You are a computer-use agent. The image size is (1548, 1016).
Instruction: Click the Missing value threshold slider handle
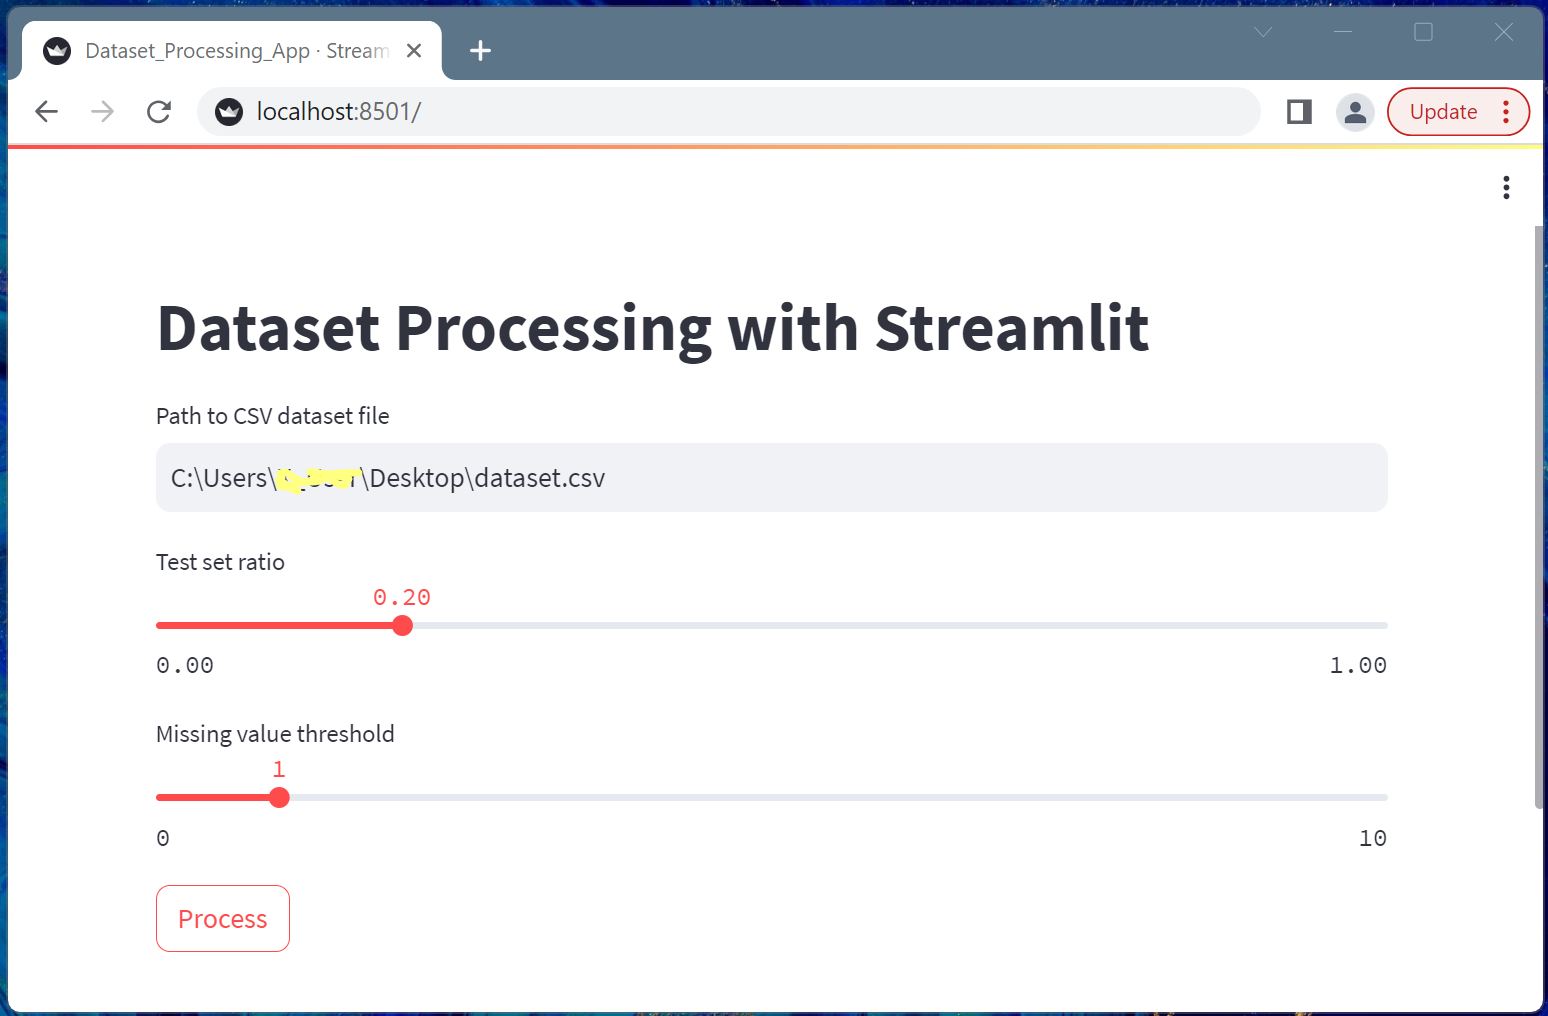coord(279,797)
